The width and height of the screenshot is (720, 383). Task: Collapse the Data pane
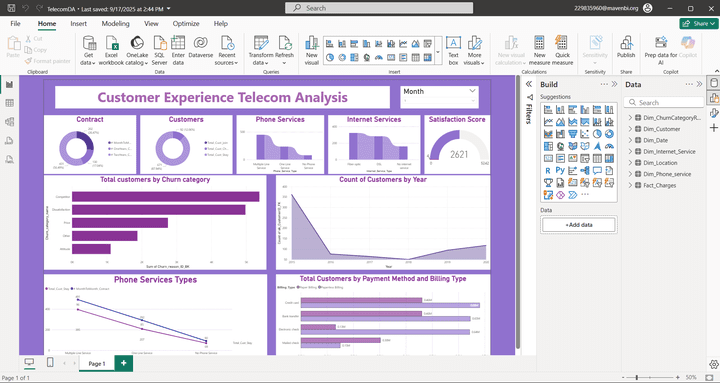[699, 84]
